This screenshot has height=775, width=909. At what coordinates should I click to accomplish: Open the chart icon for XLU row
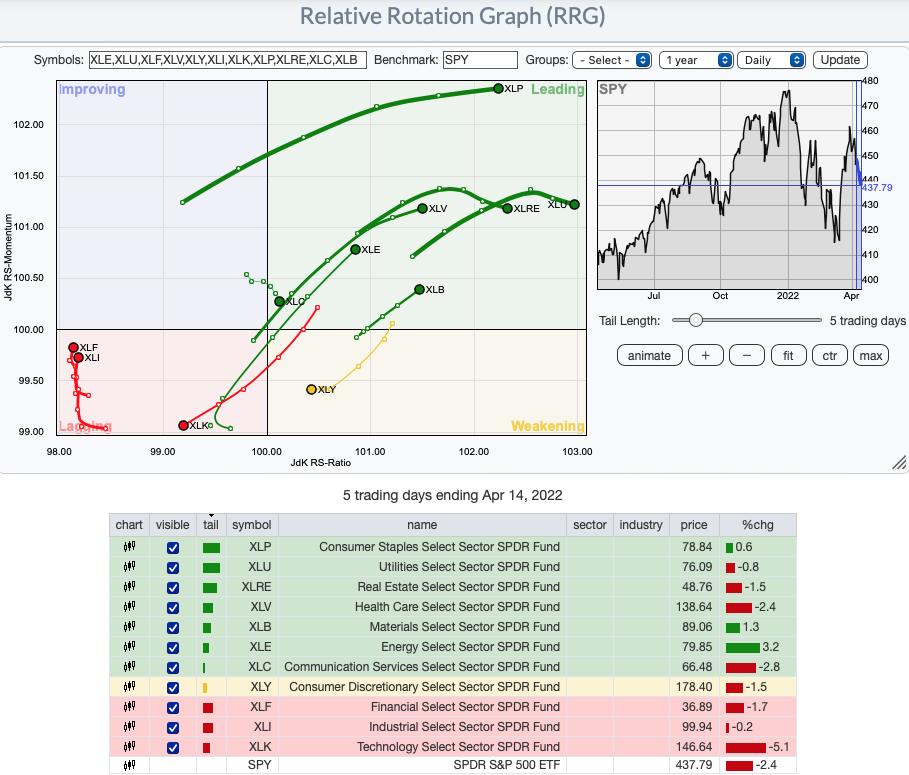coord(129,567)
